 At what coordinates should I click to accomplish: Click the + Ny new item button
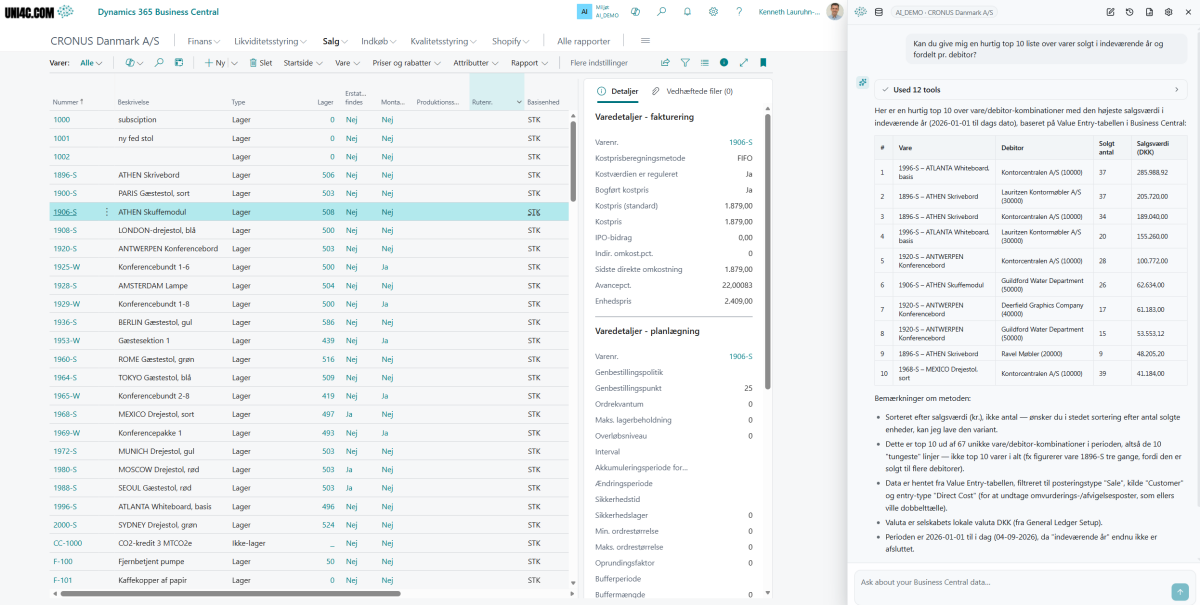(x=215, y=62)
